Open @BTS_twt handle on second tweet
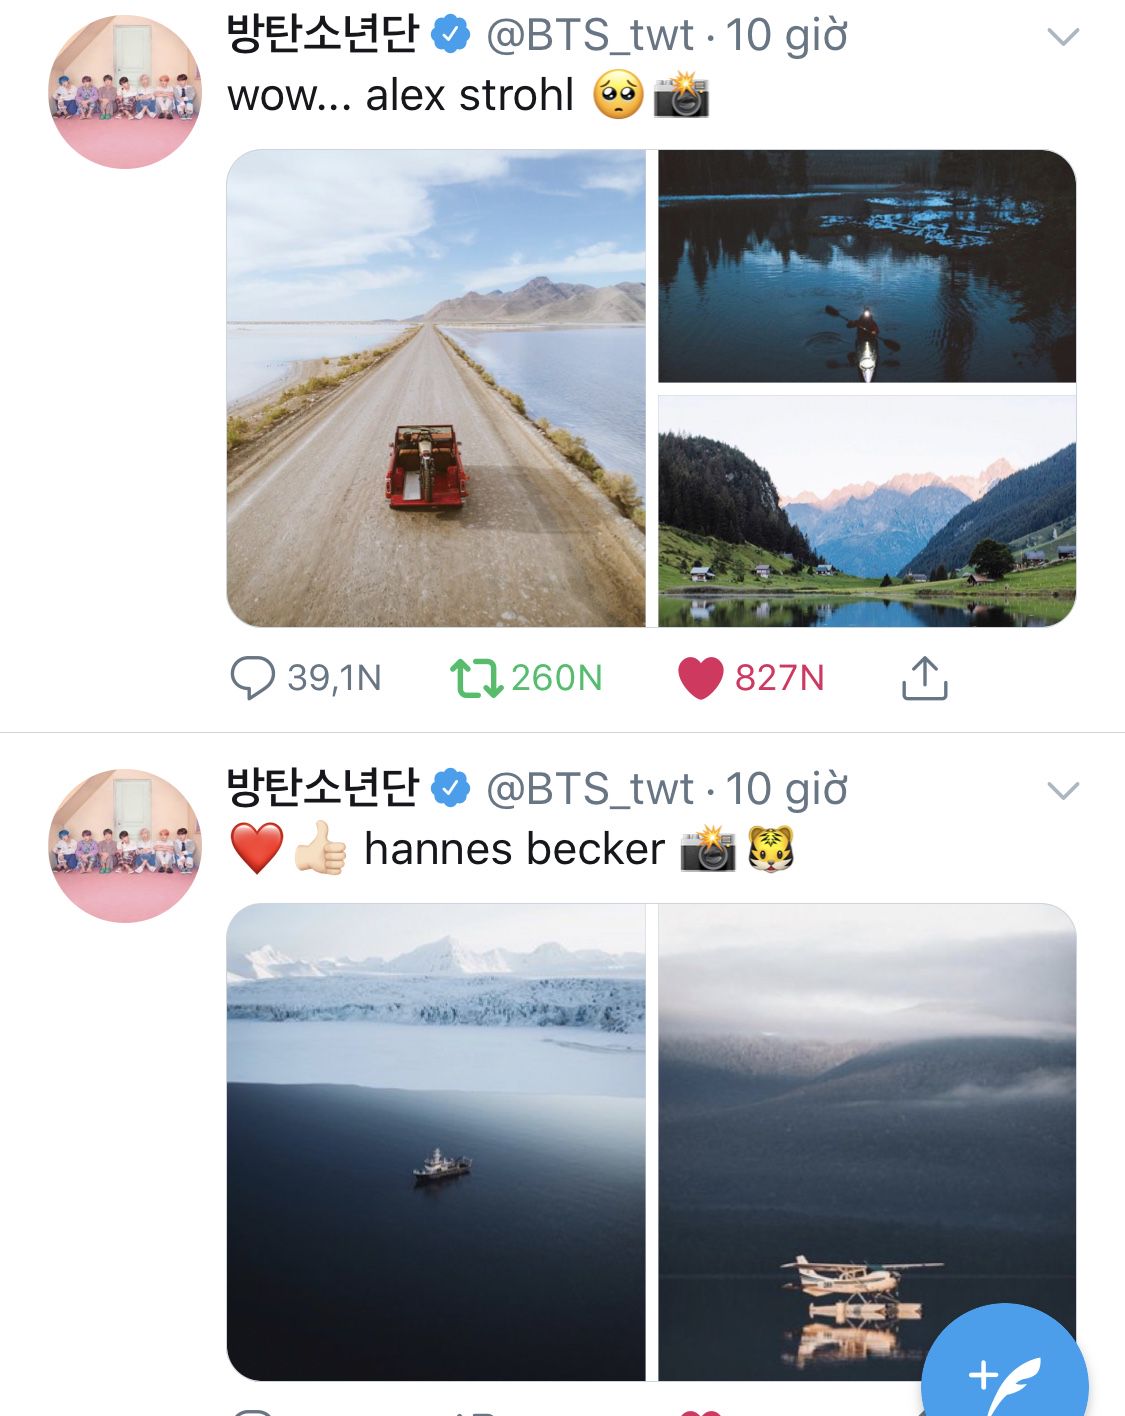1125x1416 pixels. [x=589, y=789]
